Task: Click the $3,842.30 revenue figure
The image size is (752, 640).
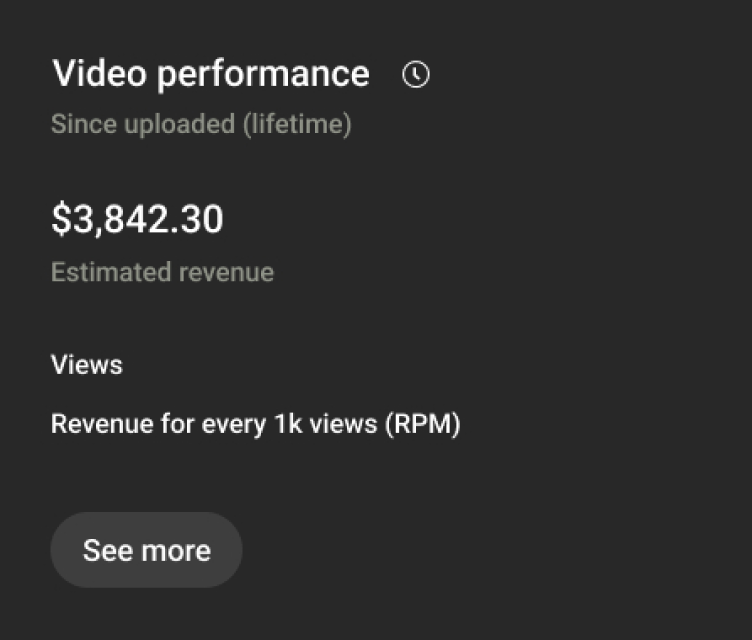Action: 137,219
